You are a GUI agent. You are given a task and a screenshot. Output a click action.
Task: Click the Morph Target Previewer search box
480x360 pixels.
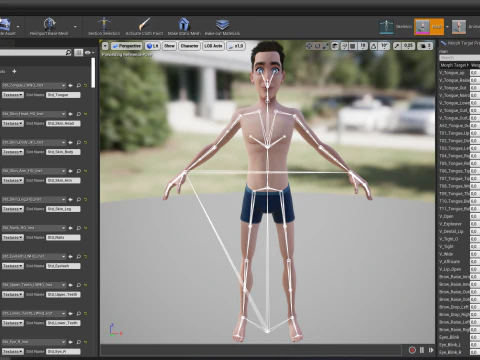(x=459, y=58)
